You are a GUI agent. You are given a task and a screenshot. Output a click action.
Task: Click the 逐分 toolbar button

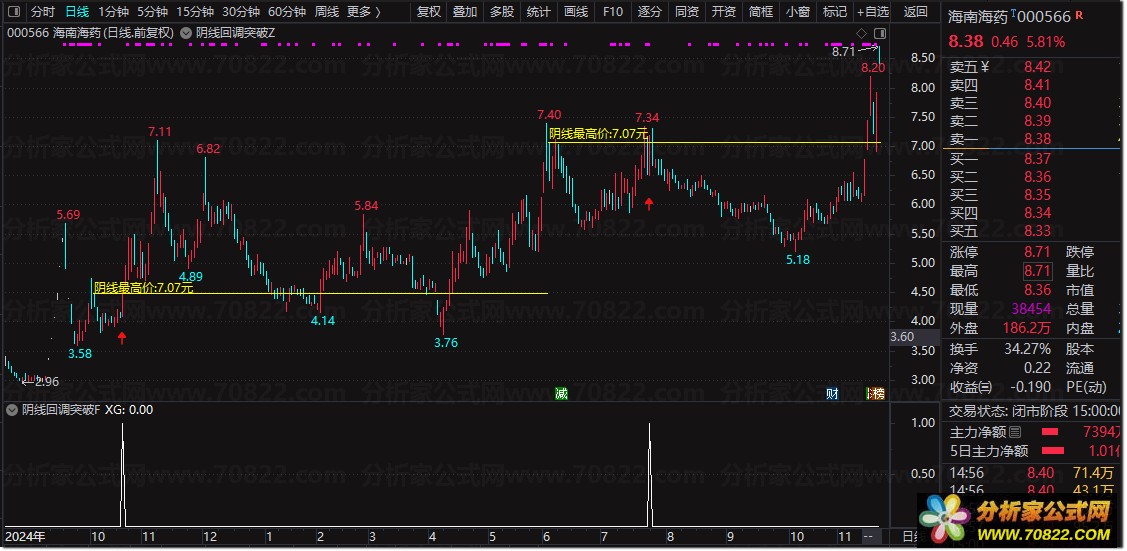click(650, 11)
